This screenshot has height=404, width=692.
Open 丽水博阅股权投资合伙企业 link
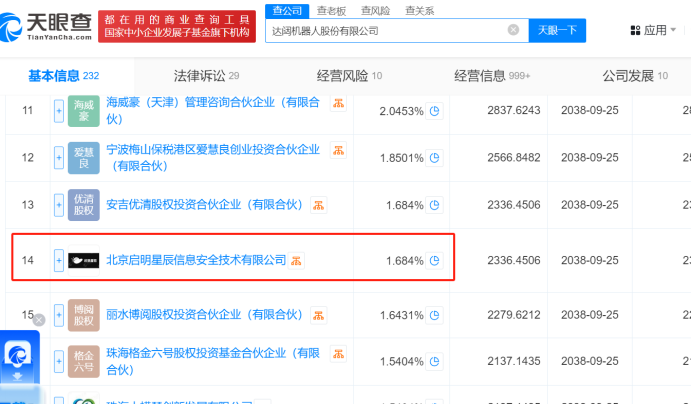click(204, 315)
